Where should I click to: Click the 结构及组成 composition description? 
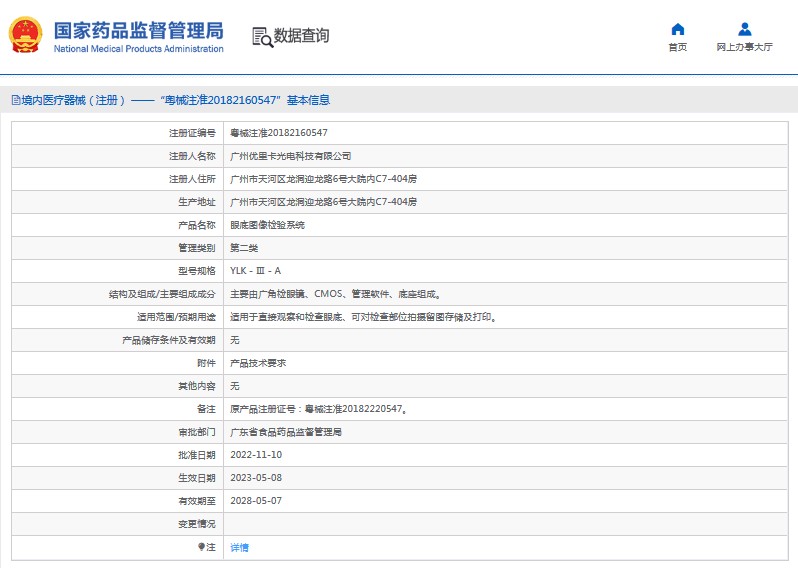point(335,294)
